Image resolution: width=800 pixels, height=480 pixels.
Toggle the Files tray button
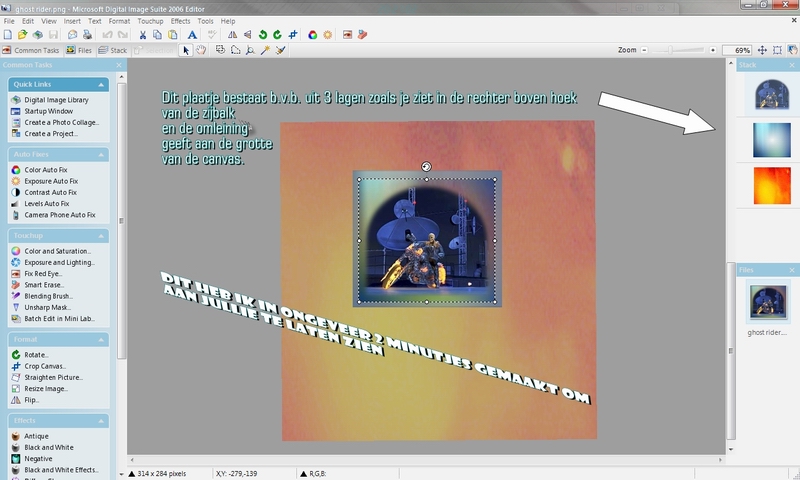pyautogui.click(x=80, y=50)
